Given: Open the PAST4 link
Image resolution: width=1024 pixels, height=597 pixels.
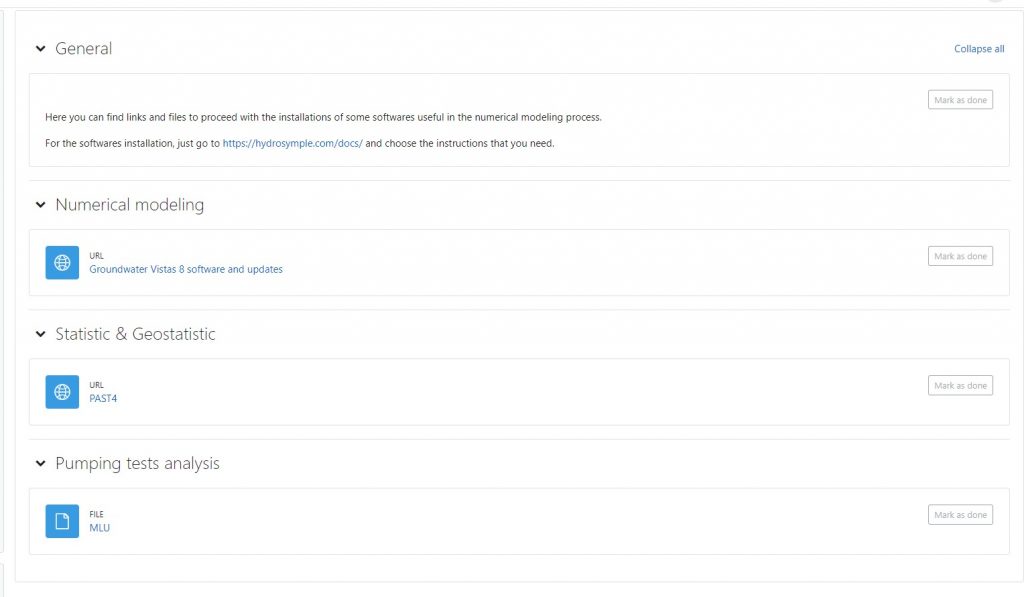Looking at the screenshot, I should pos(103,398).
